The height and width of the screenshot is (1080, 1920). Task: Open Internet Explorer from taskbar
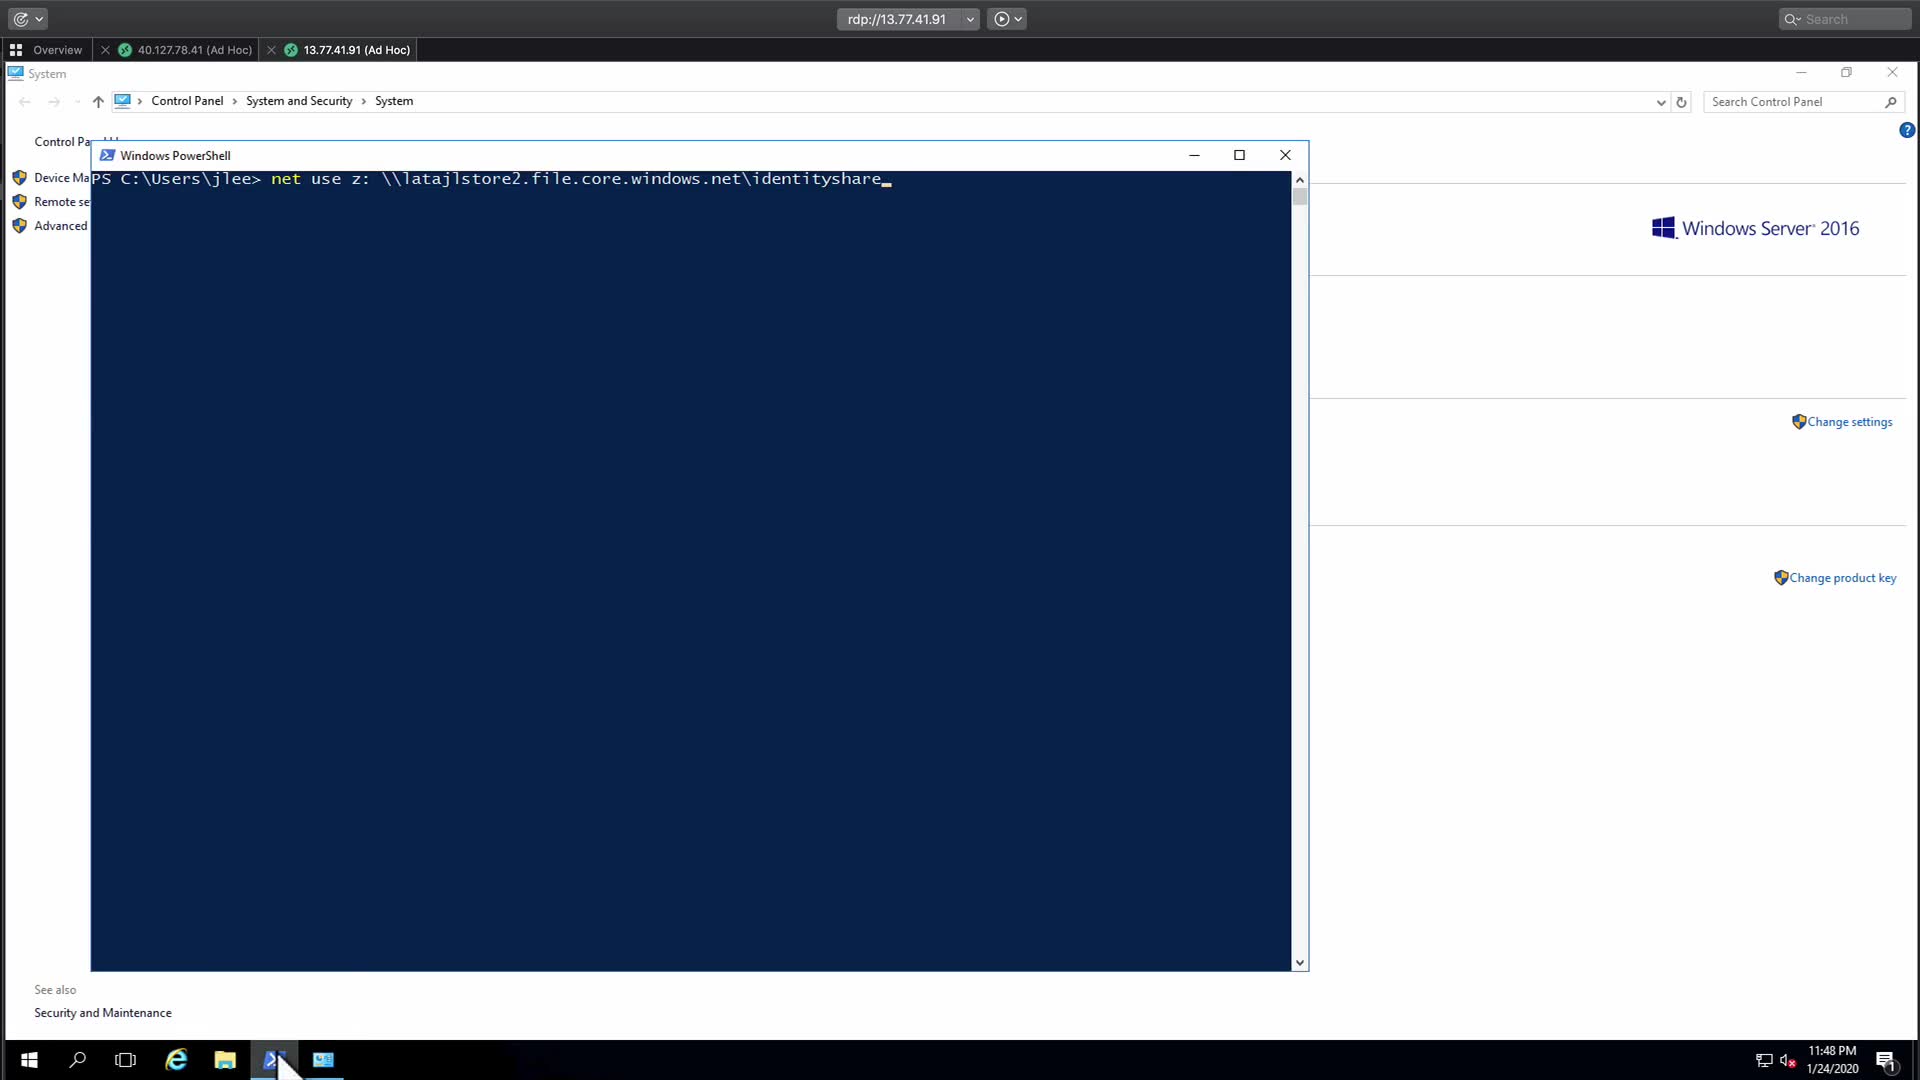click(x=176, y=1060)
